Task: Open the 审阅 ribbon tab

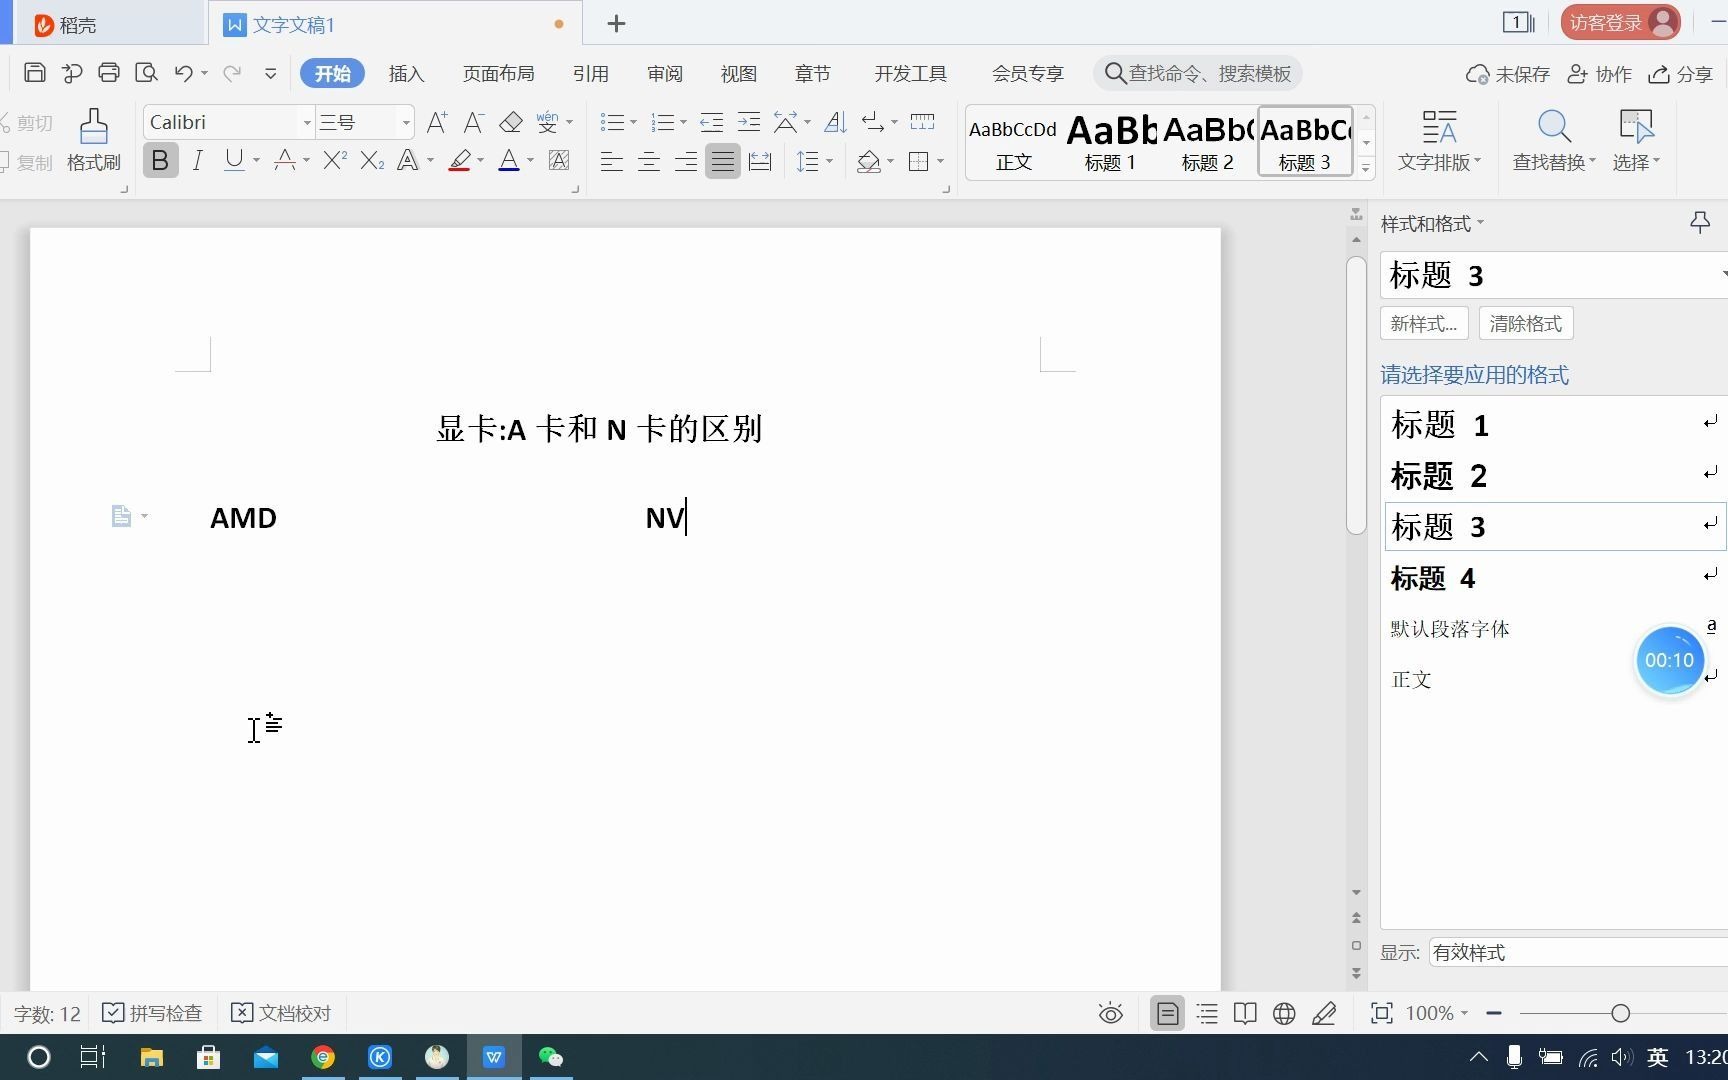Action: point(664,73)
